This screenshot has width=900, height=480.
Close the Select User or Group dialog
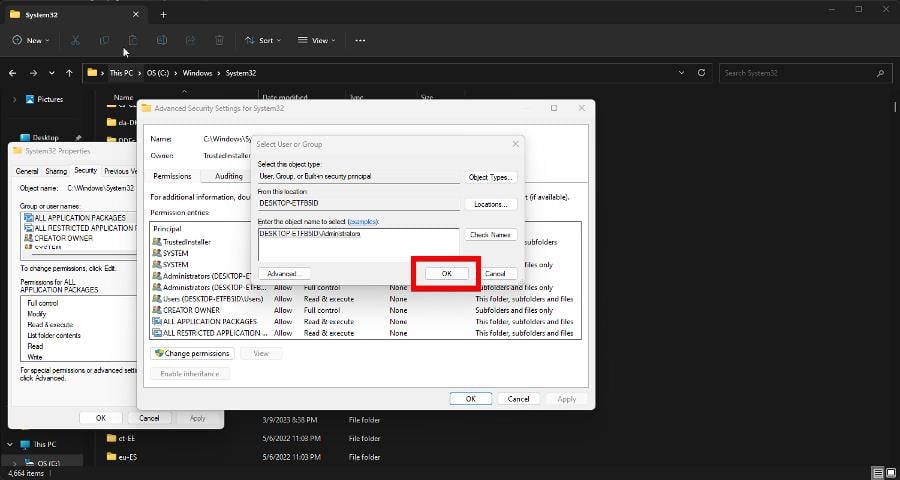(x=515, y=144)
